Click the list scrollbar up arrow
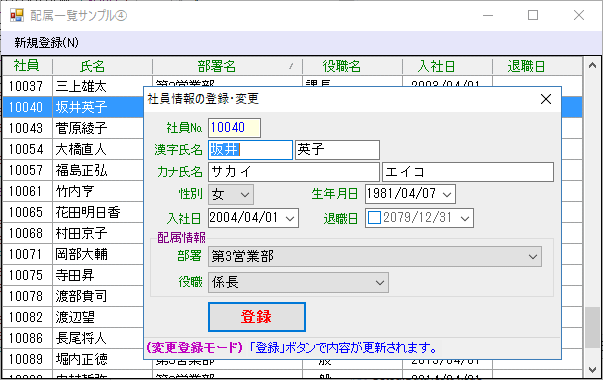Screen dimensions: 603x380 592,65
